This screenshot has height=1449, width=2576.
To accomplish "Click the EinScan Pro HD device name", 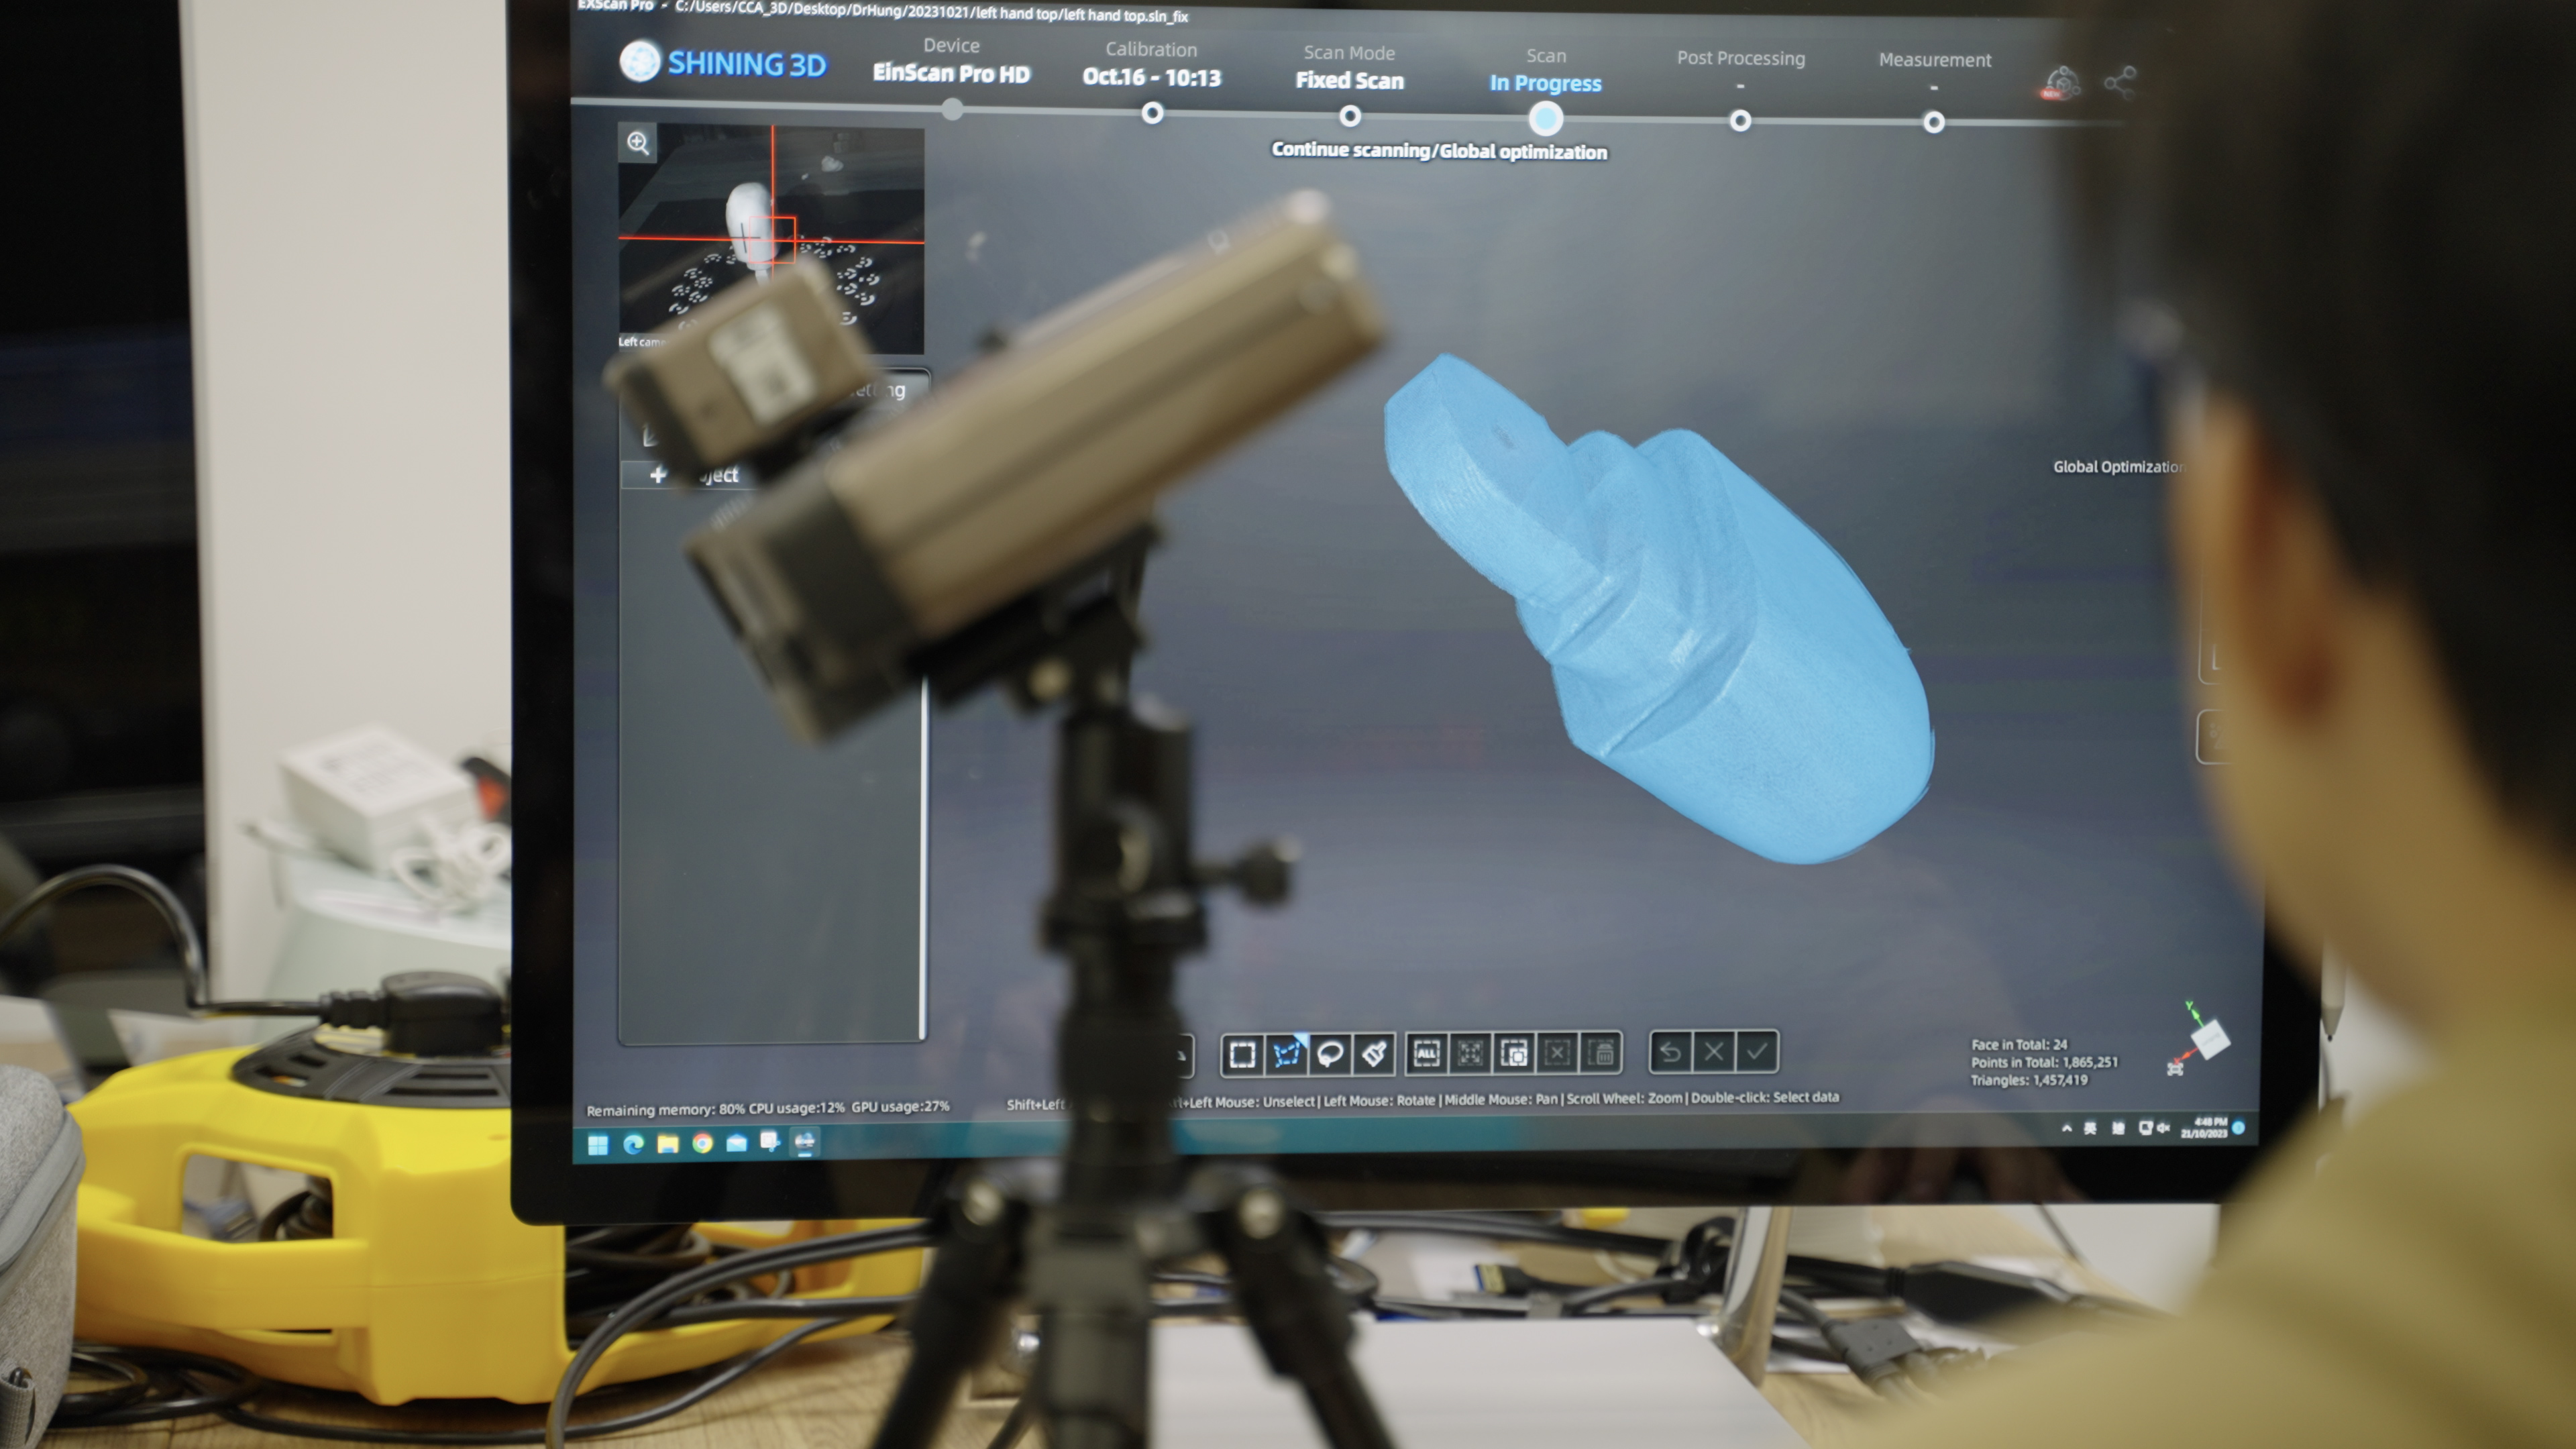I will tap(951, 74).
